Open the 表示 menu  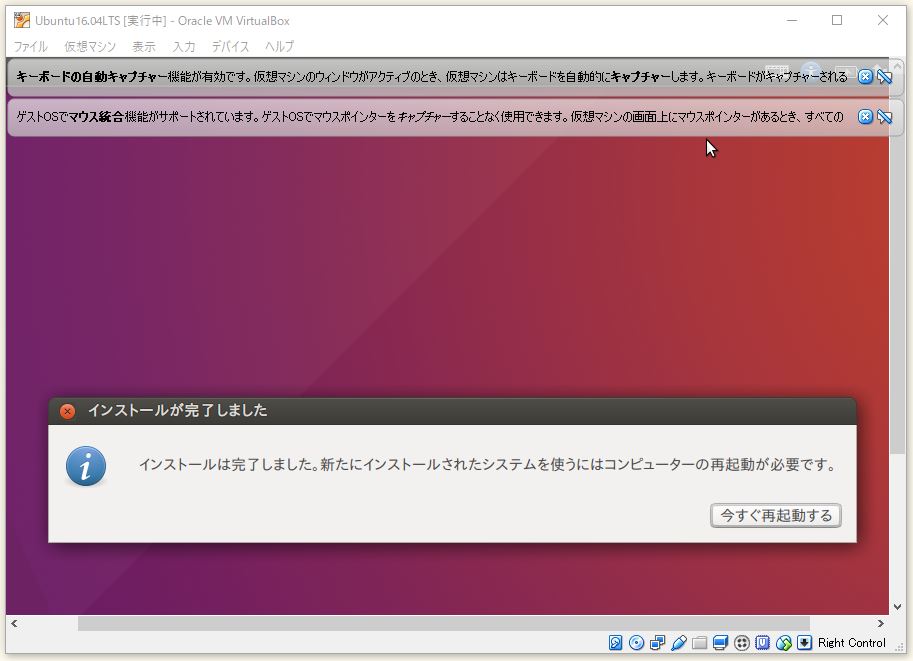144,47
